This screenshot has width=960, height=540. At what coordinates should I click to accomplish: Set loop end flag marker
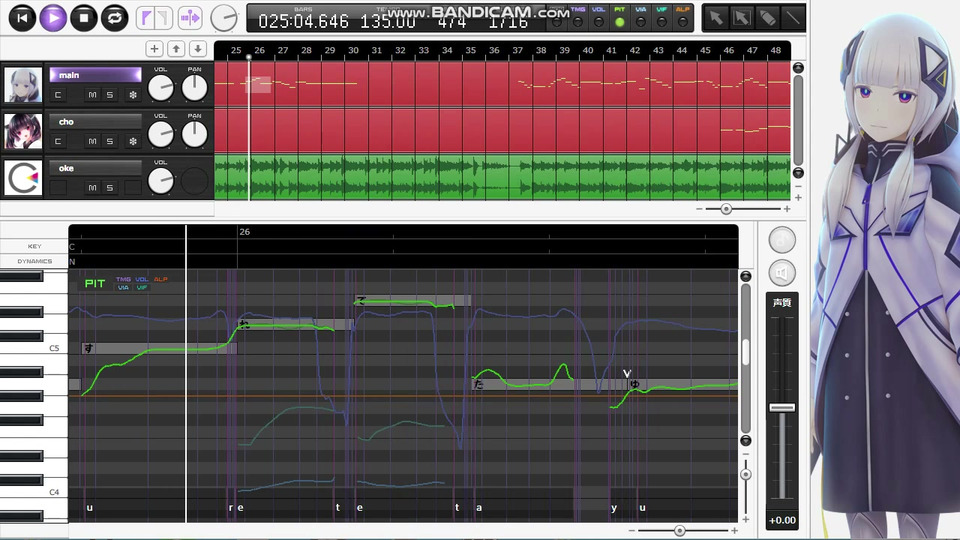(x=163, y=18)
